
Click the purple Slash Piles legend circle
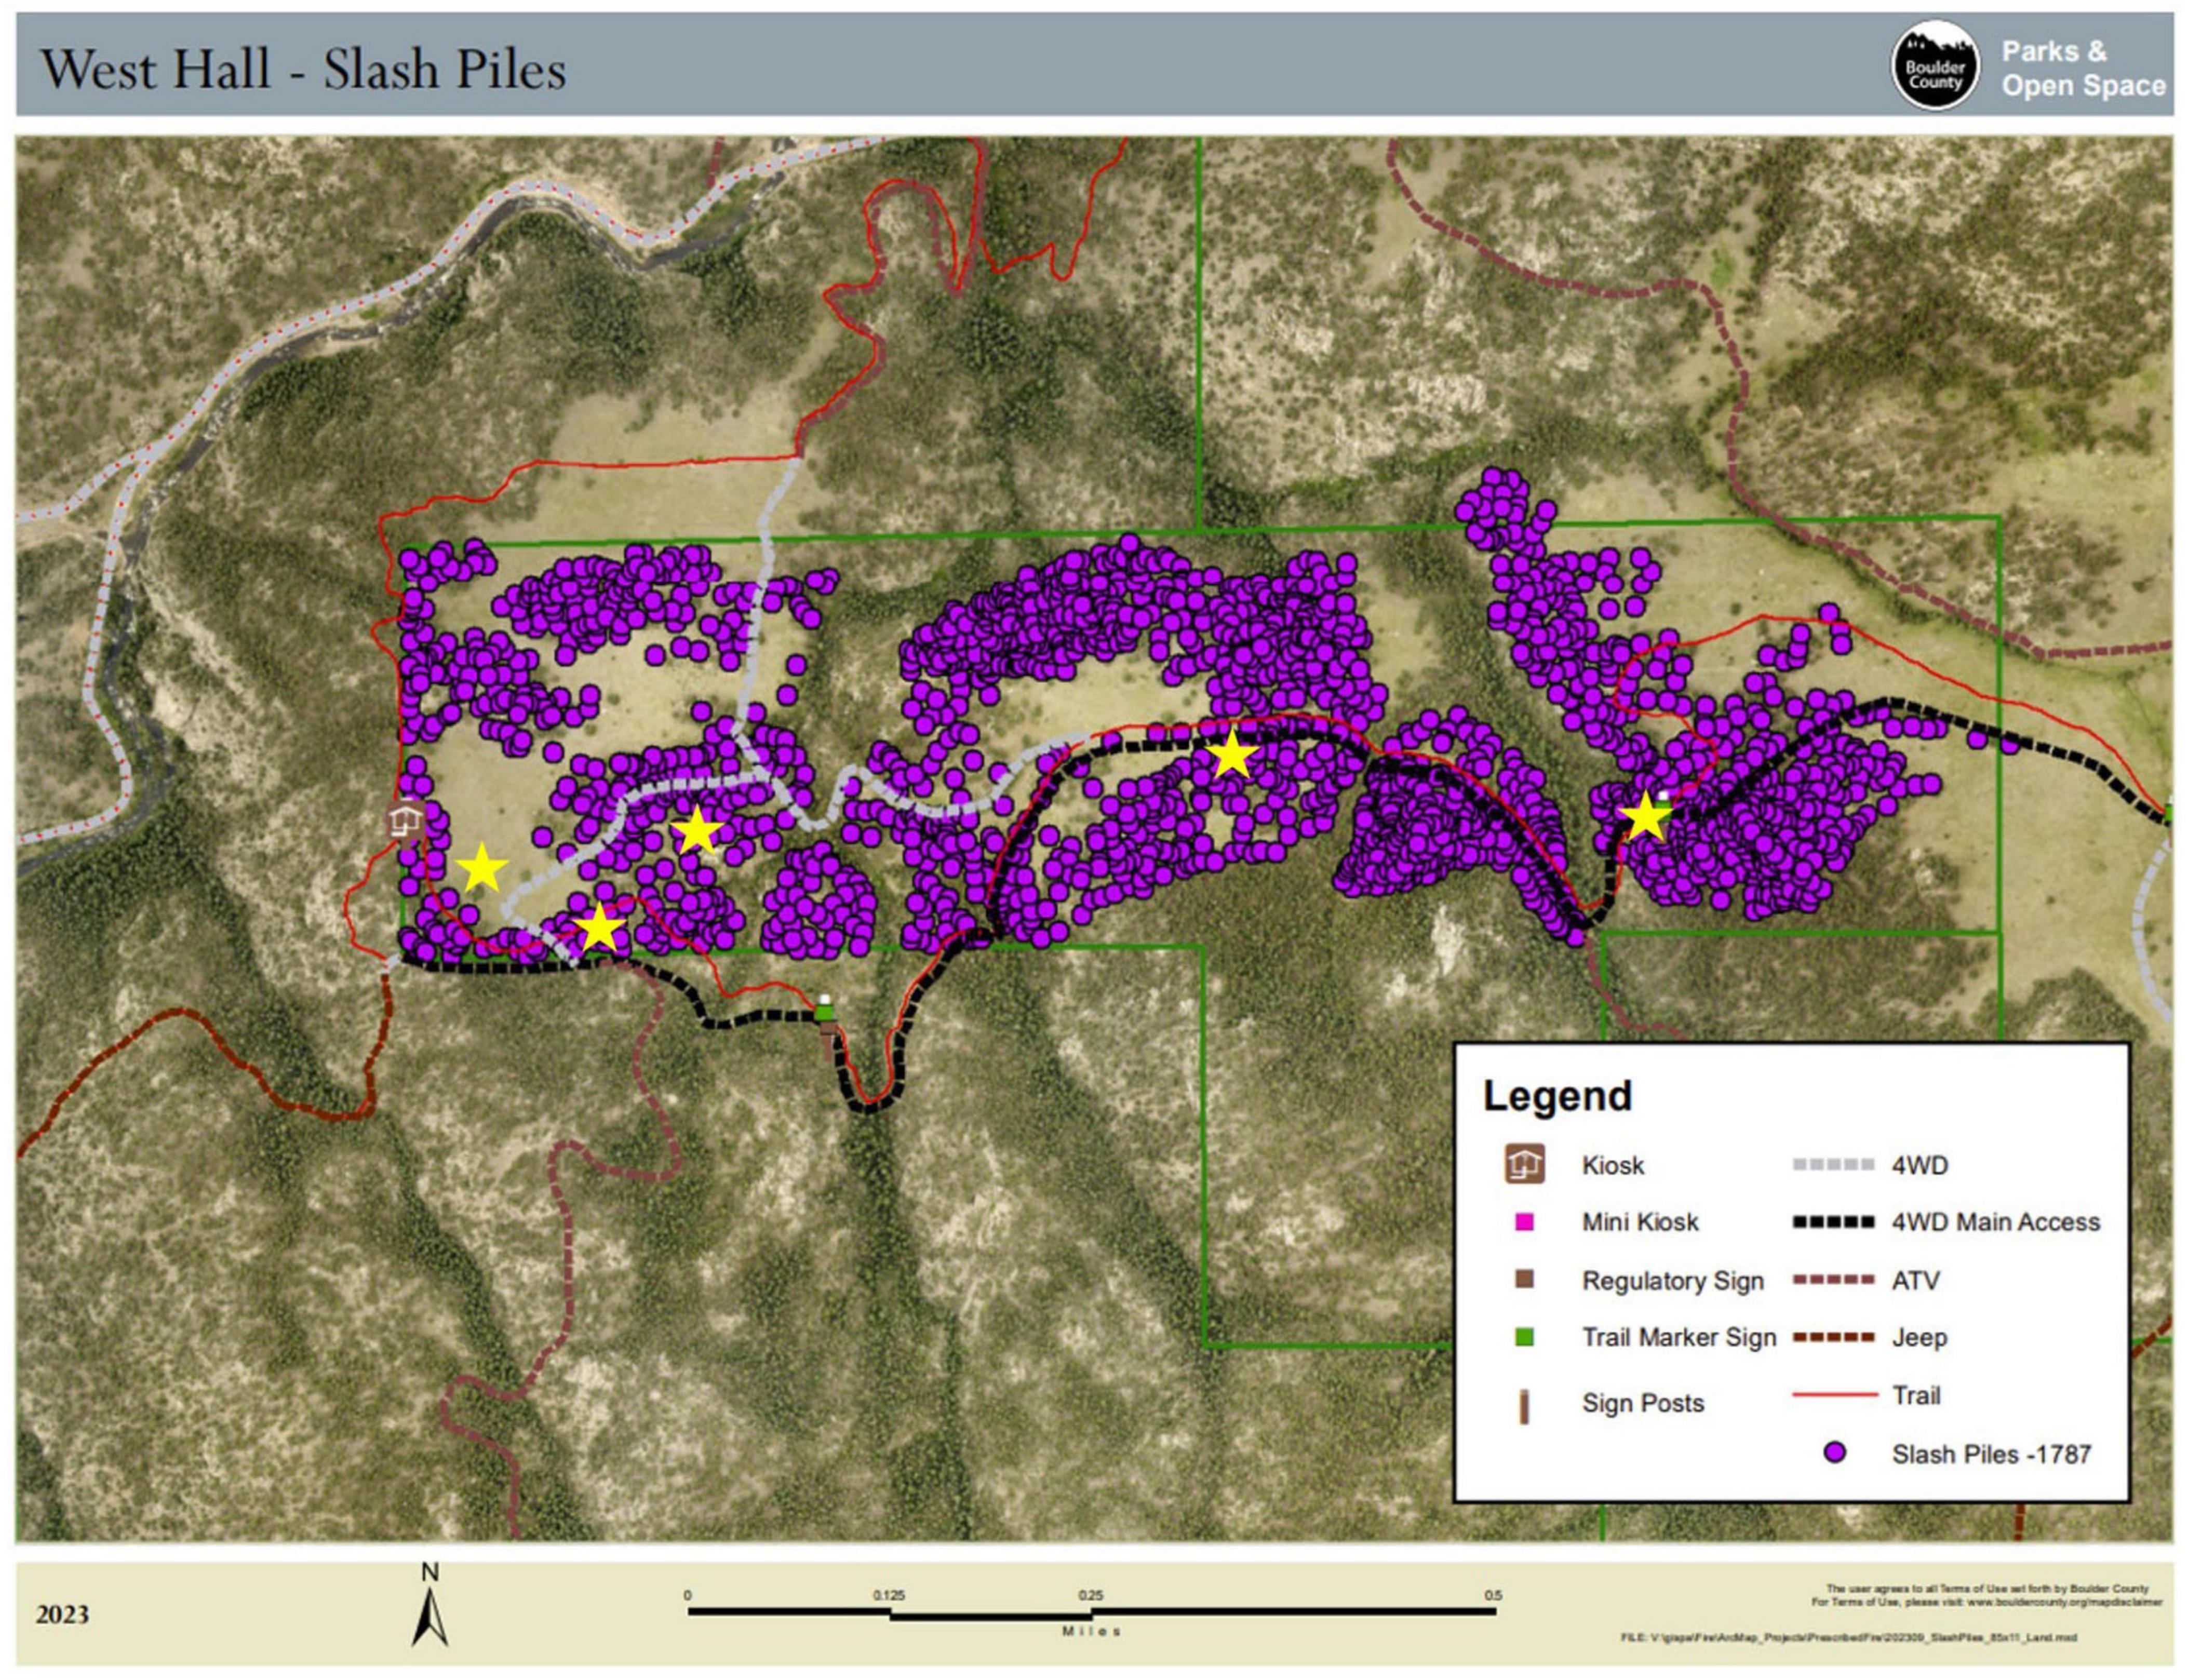point(1834,1453)
